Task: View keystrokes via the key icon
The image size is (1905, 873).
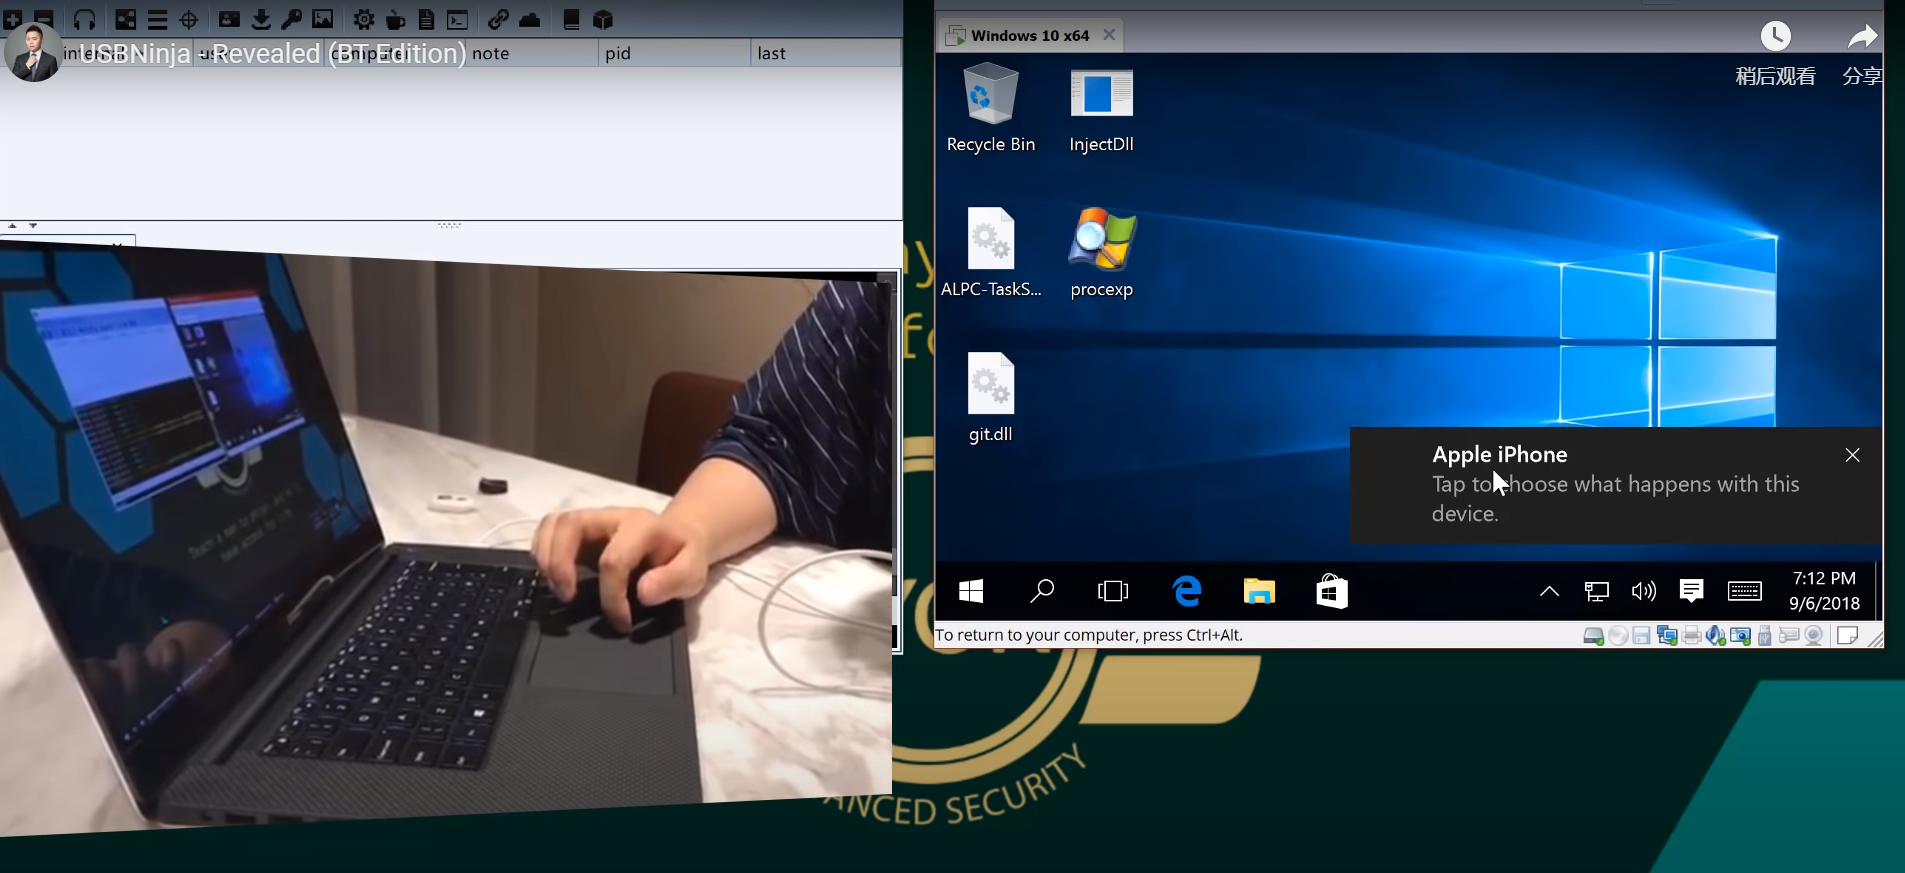Action: [292, 19]
